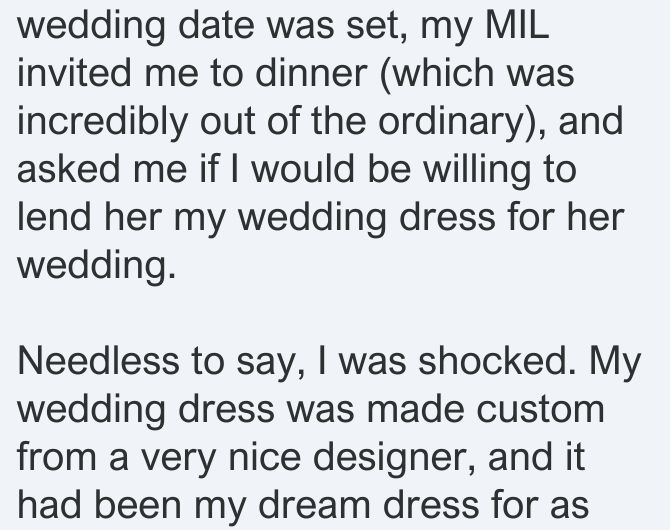Viewport: 670px width, 530px height.
Task: Click the text "asked me if I would"
Action: [186, 169]
